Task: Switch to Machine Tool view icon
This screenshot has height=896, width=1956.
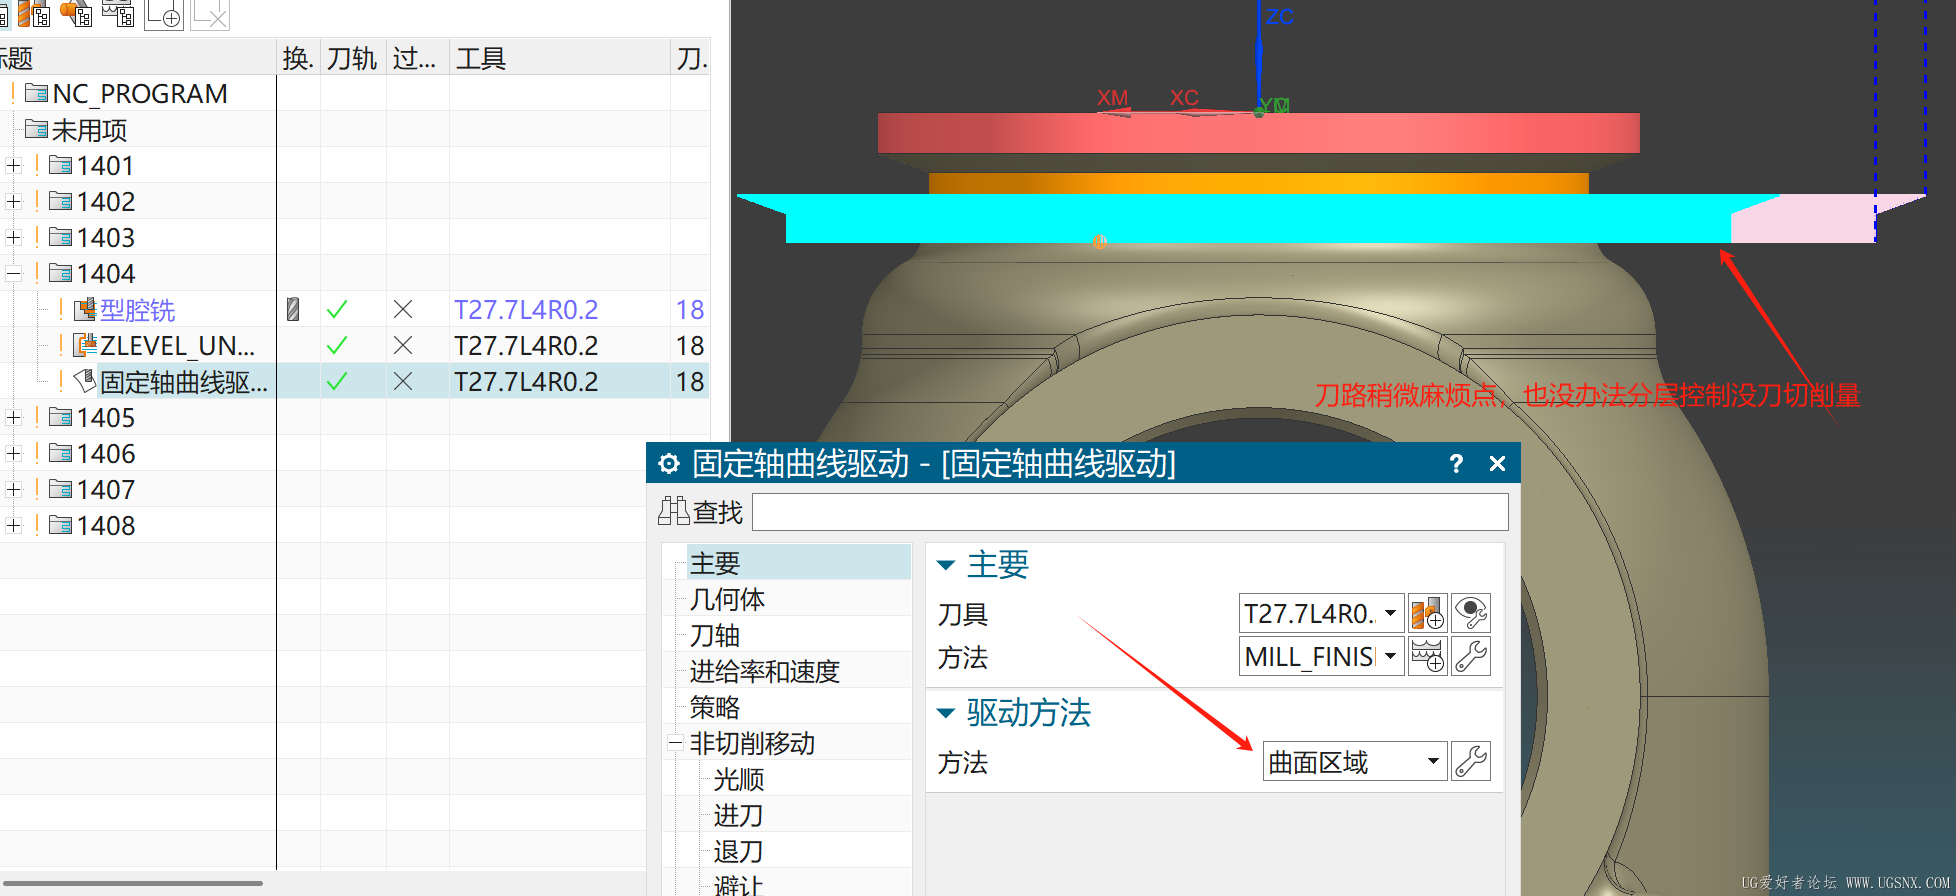Action: point(34,14)
